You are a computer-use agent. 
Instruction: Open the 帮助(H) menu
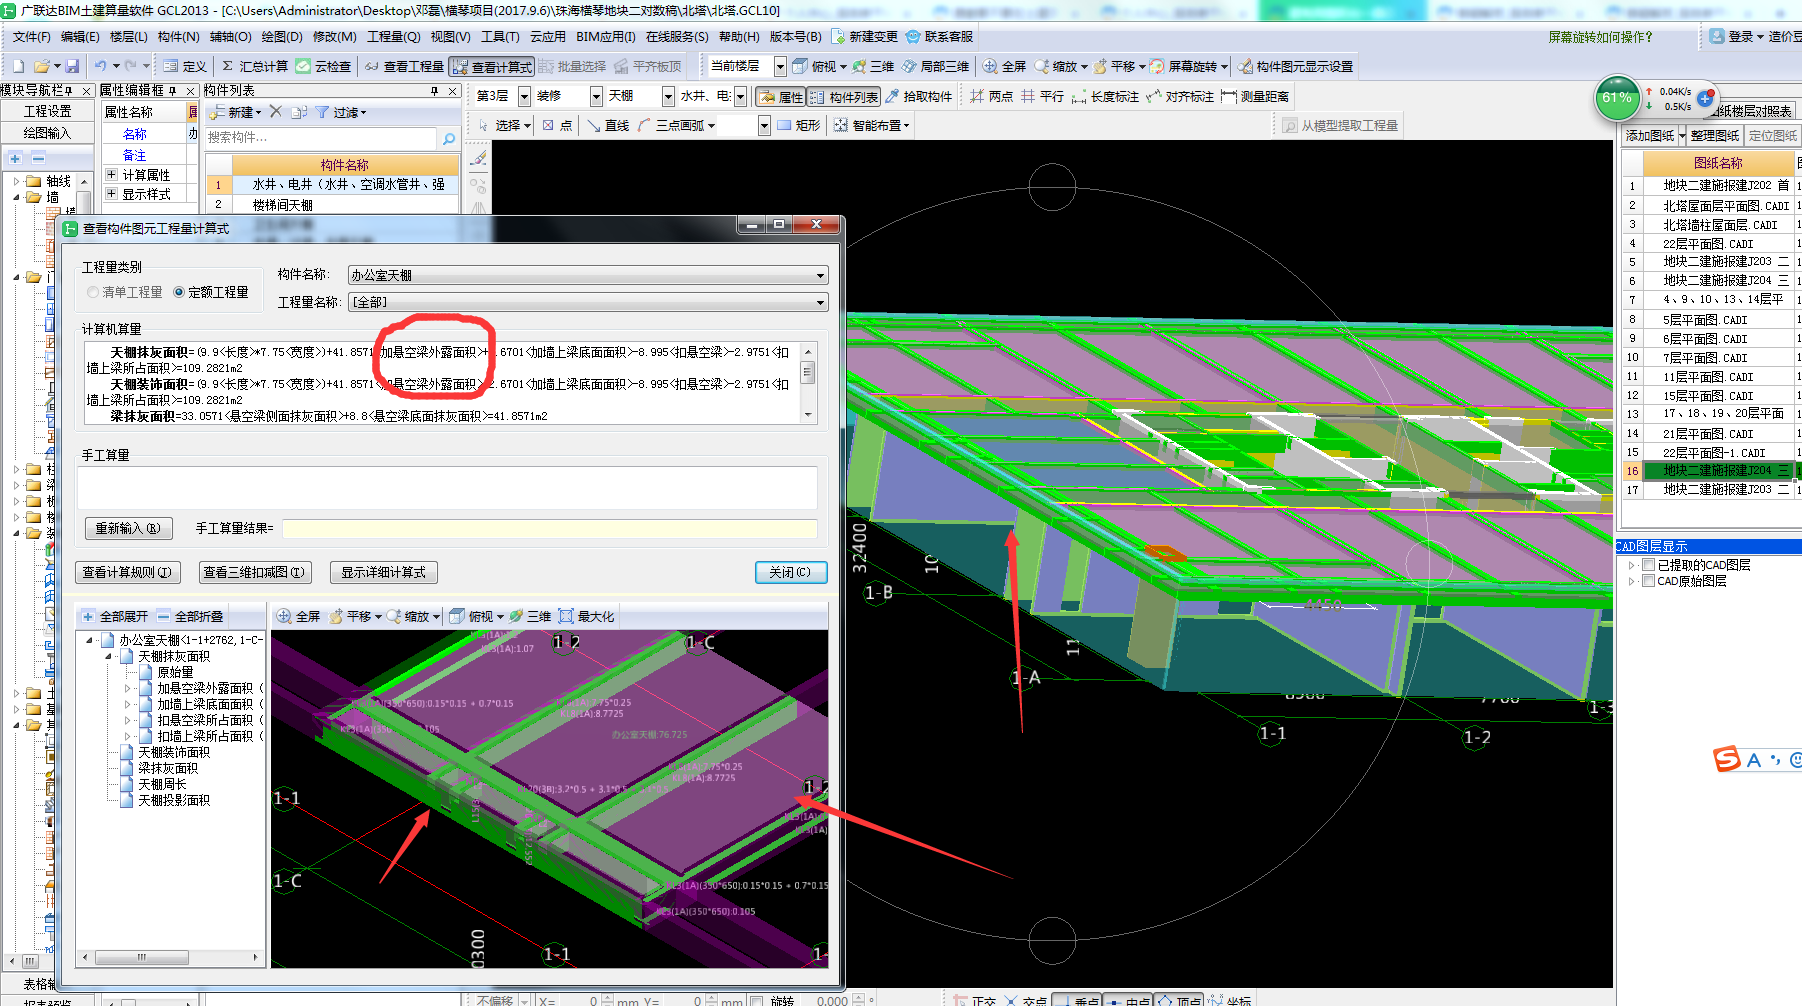click(739, 37)
